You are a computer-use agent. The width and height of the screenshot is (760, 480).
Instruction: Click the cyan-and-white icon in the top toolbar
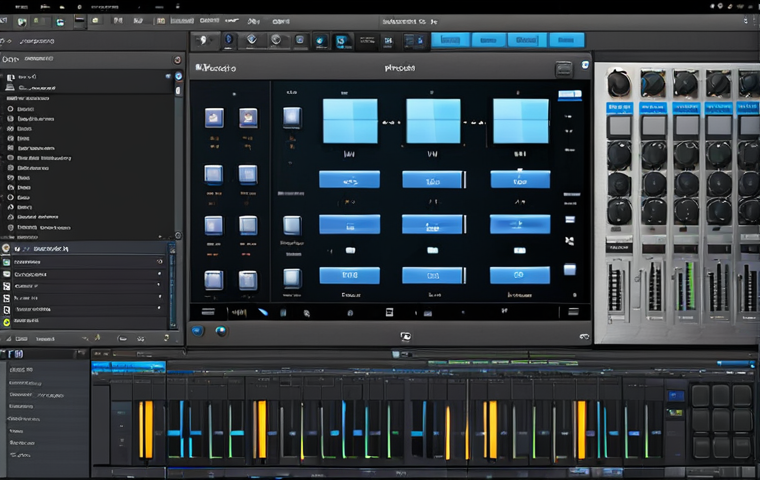tap(60, 22)
